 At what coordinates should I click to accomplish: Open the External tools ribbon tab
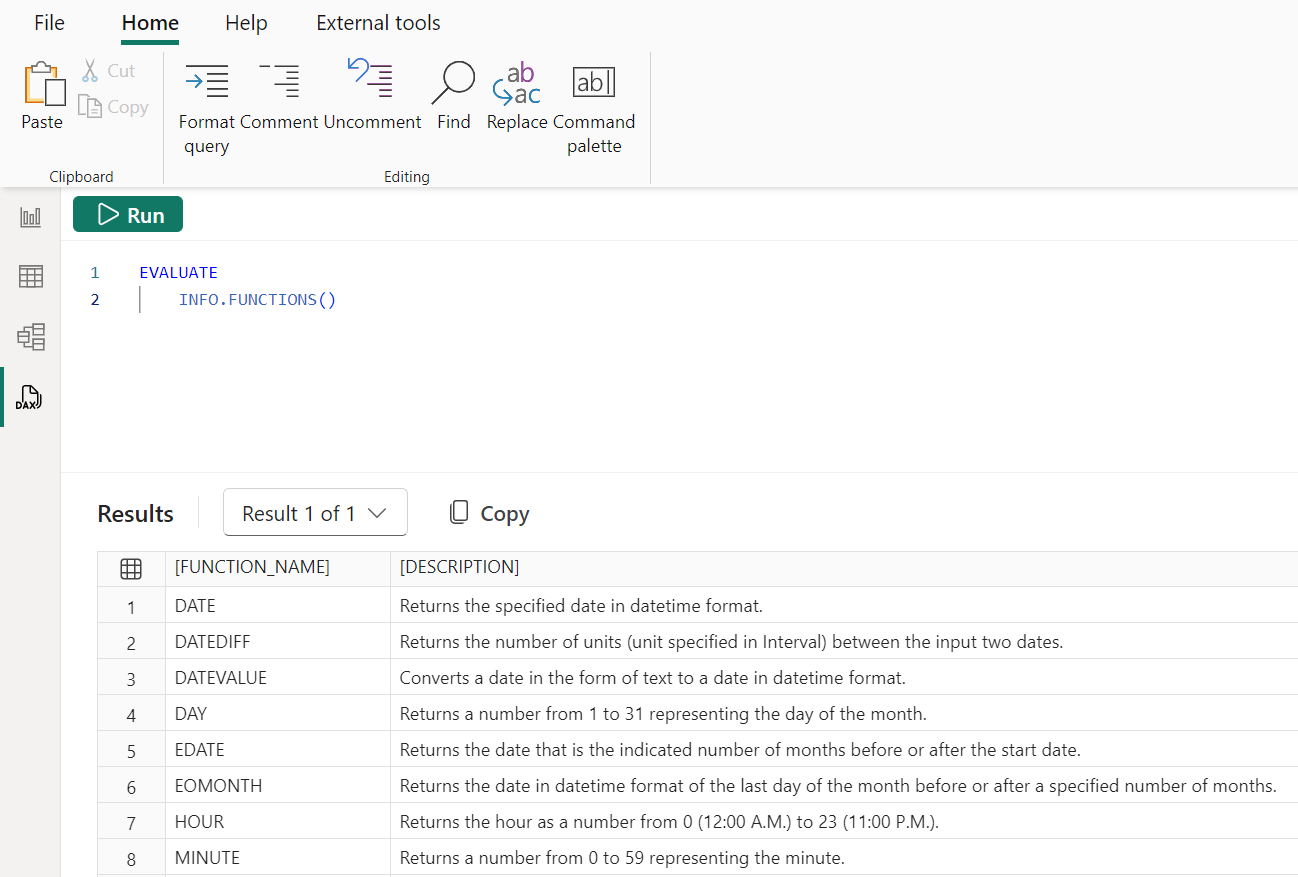377,22
